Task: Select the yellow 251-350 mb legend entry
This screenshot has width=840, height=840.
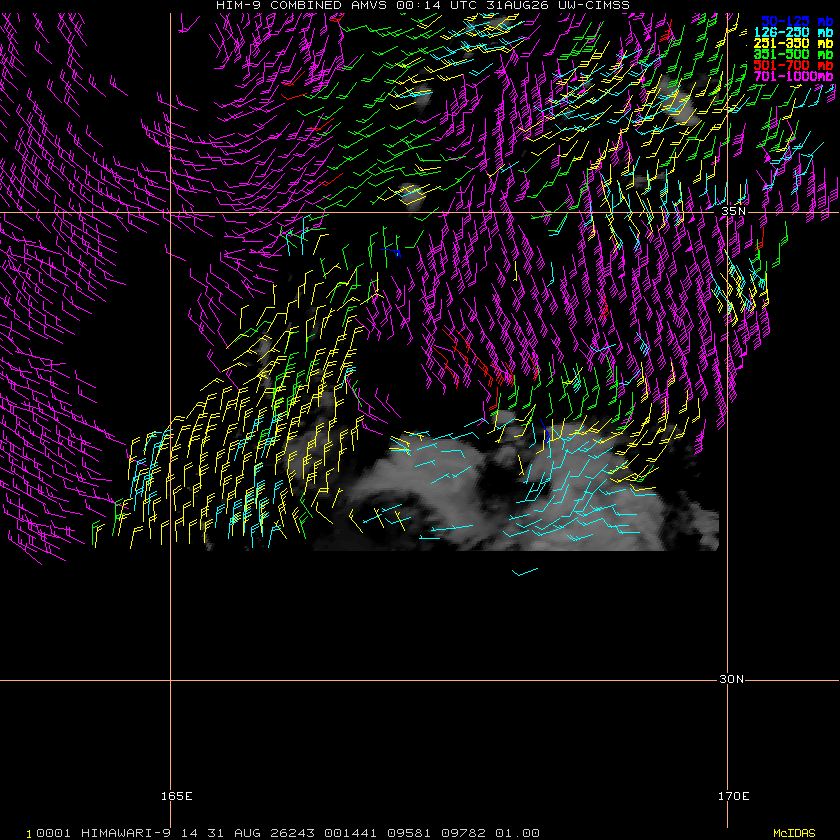Action: tap(793, 43)
